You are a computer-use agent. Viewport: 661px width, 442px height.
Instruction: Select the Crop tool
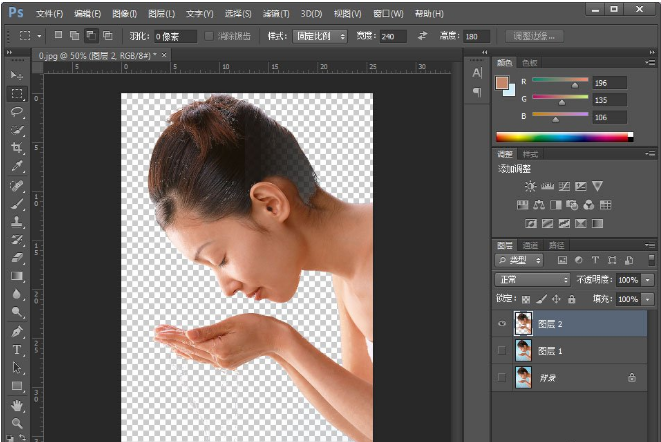click(17, 148)
